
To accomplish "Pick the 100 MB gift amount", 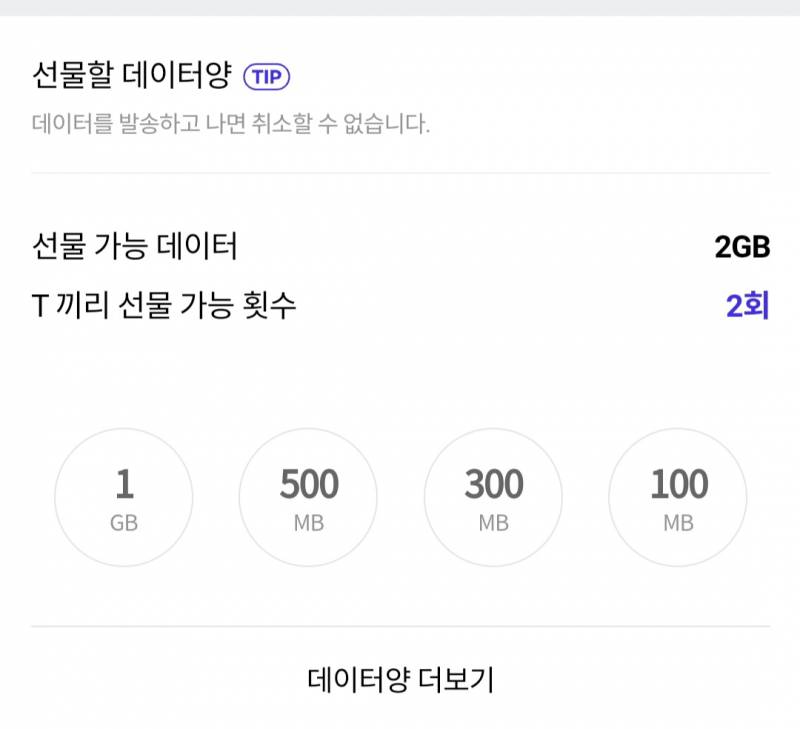I will 678,497.
